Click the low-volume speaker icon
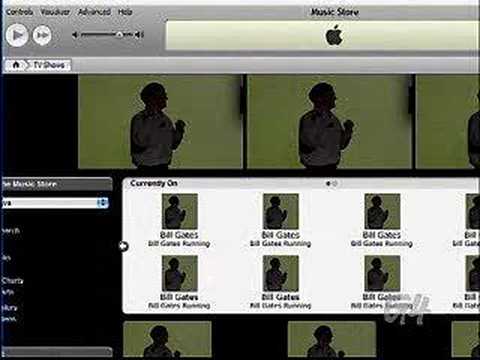480x360 pixels. point(75,35)
